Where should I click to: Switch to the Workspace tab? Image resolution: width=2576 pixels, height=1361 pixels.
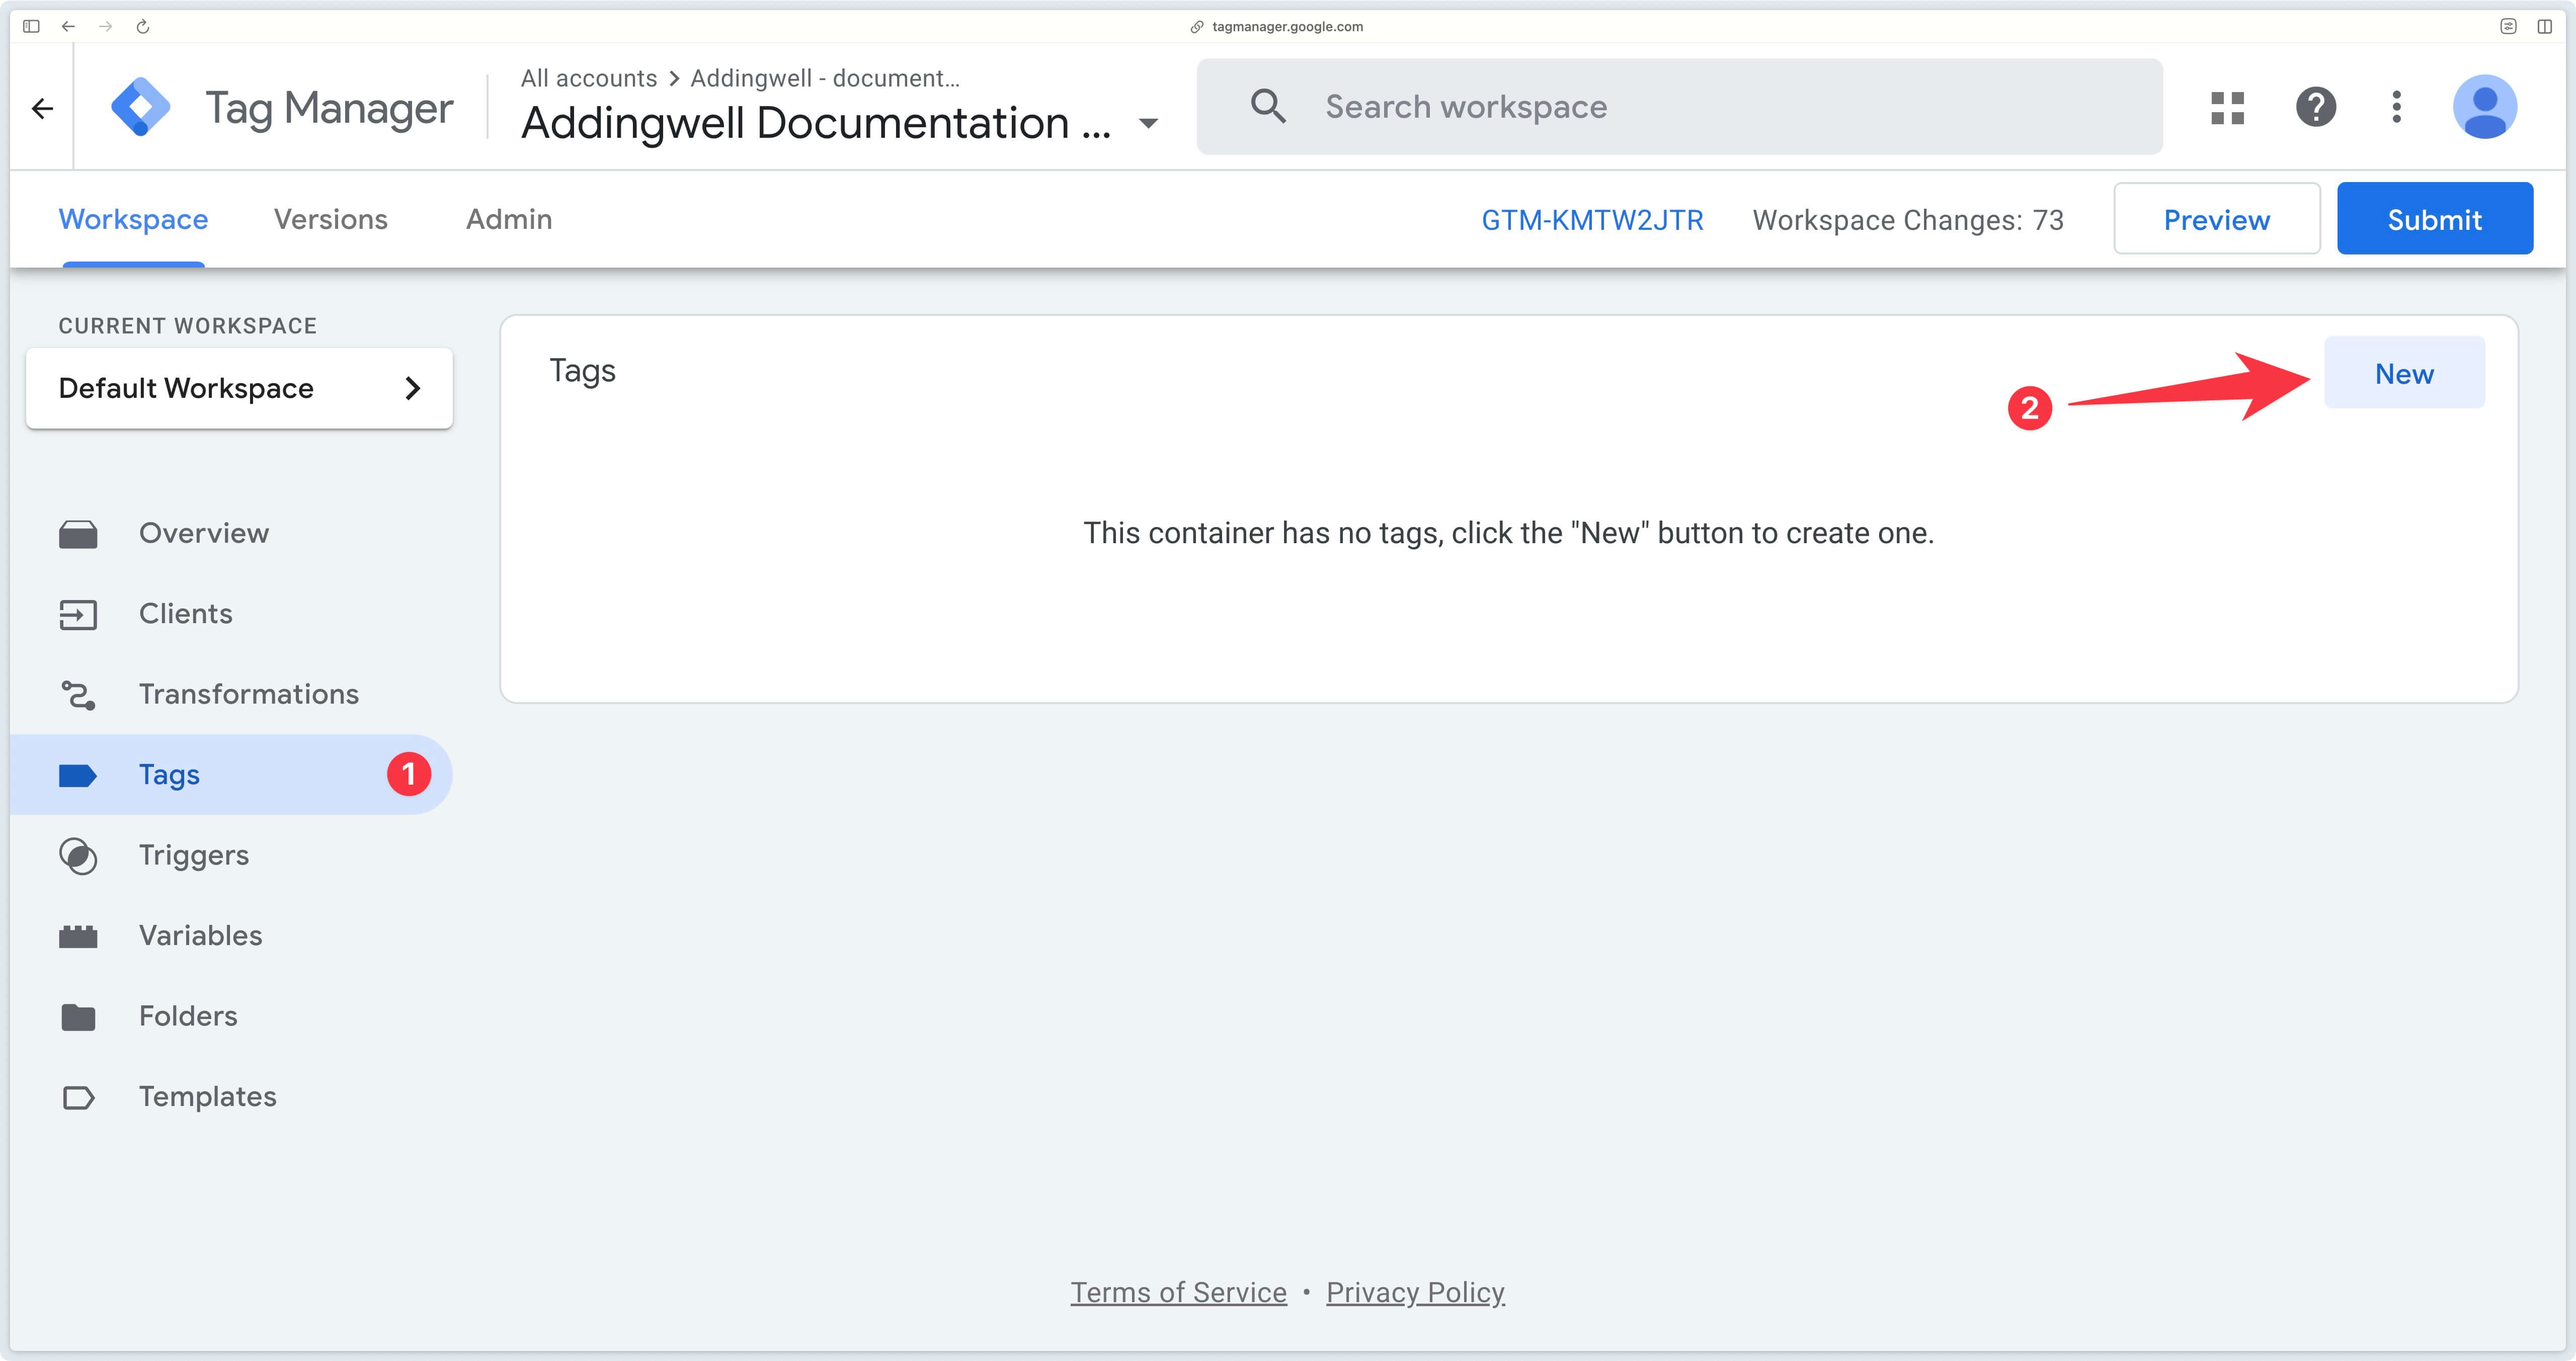(x=133, y=219)
